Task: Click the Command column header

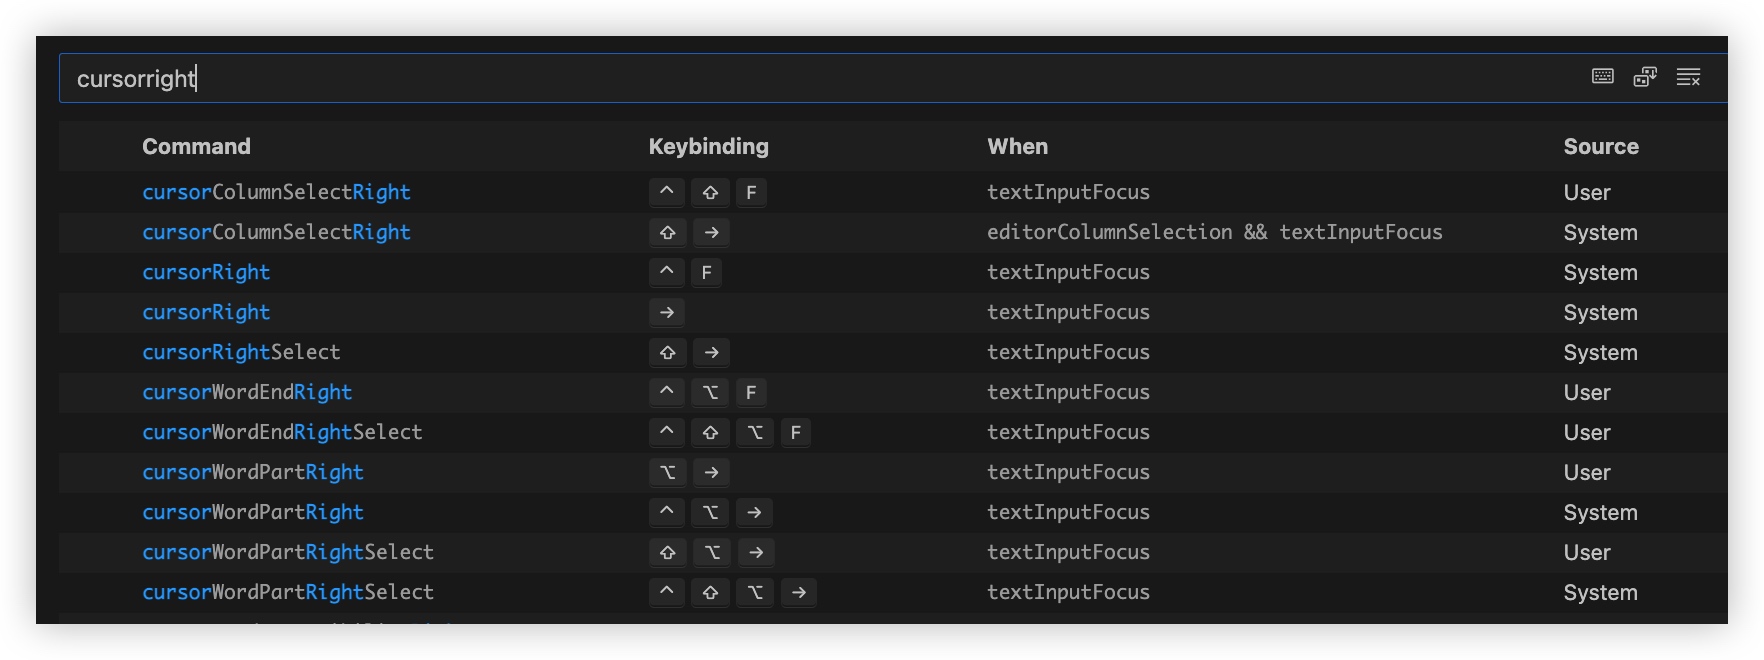Action: (196, 146)
